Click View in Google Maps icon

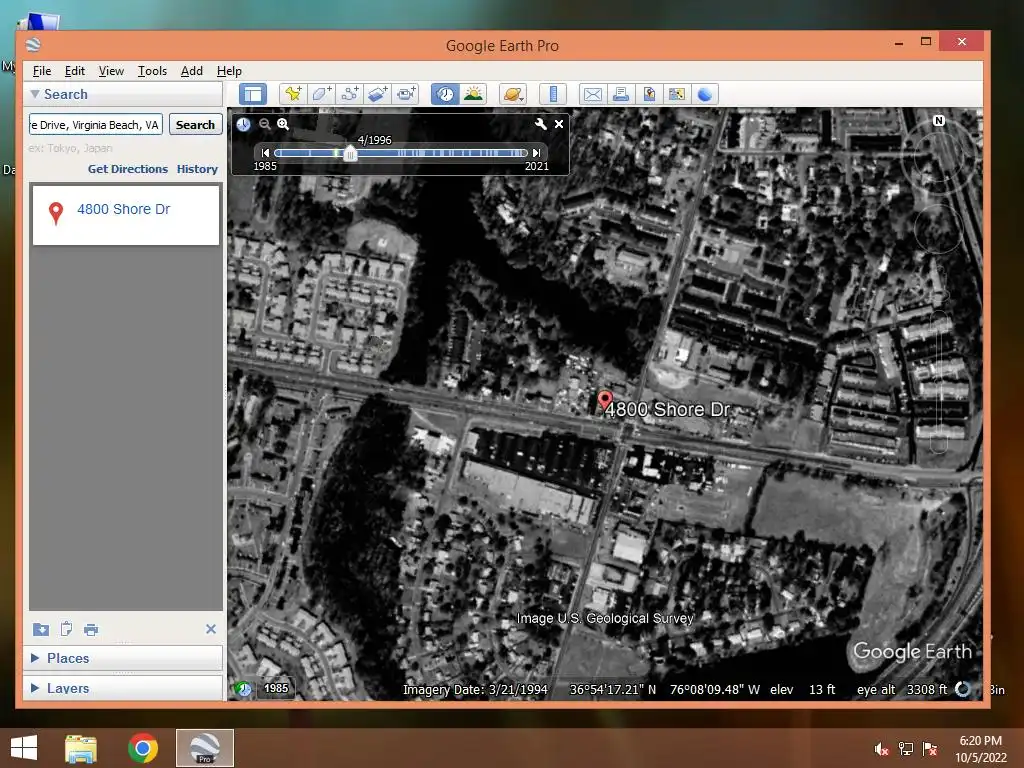click(x=677, y=94)
